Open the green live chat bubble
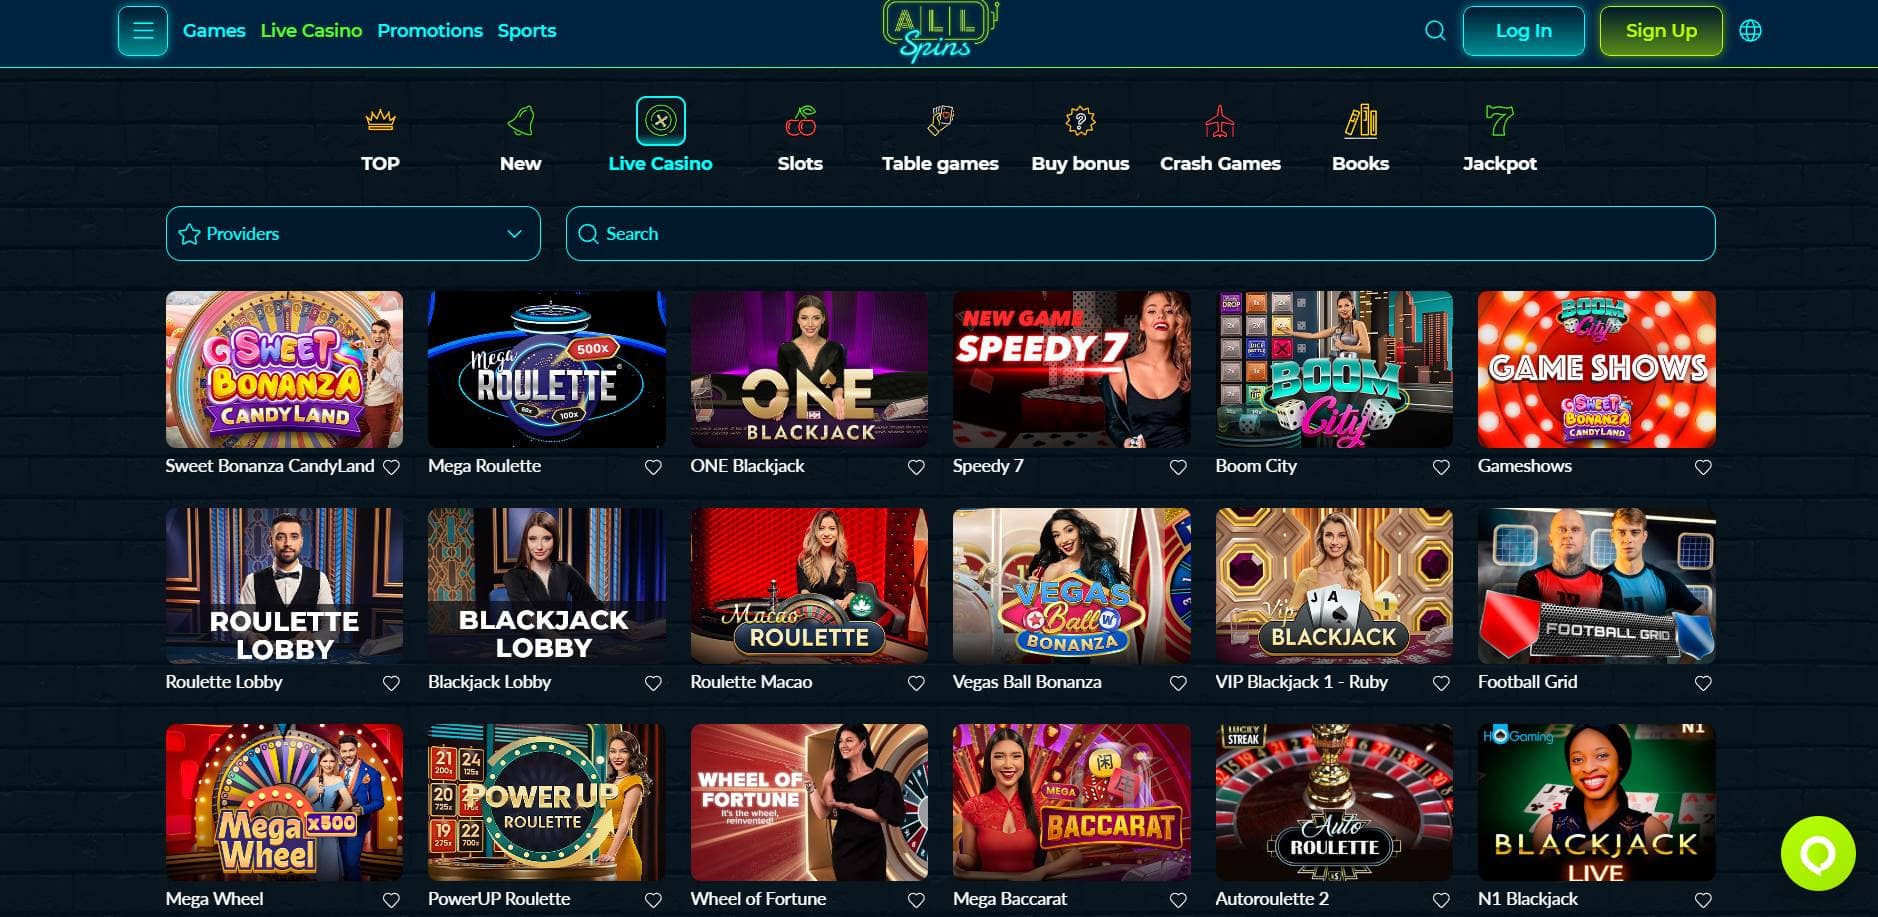The image size is (1878, 917). [x=1818, y=853]
